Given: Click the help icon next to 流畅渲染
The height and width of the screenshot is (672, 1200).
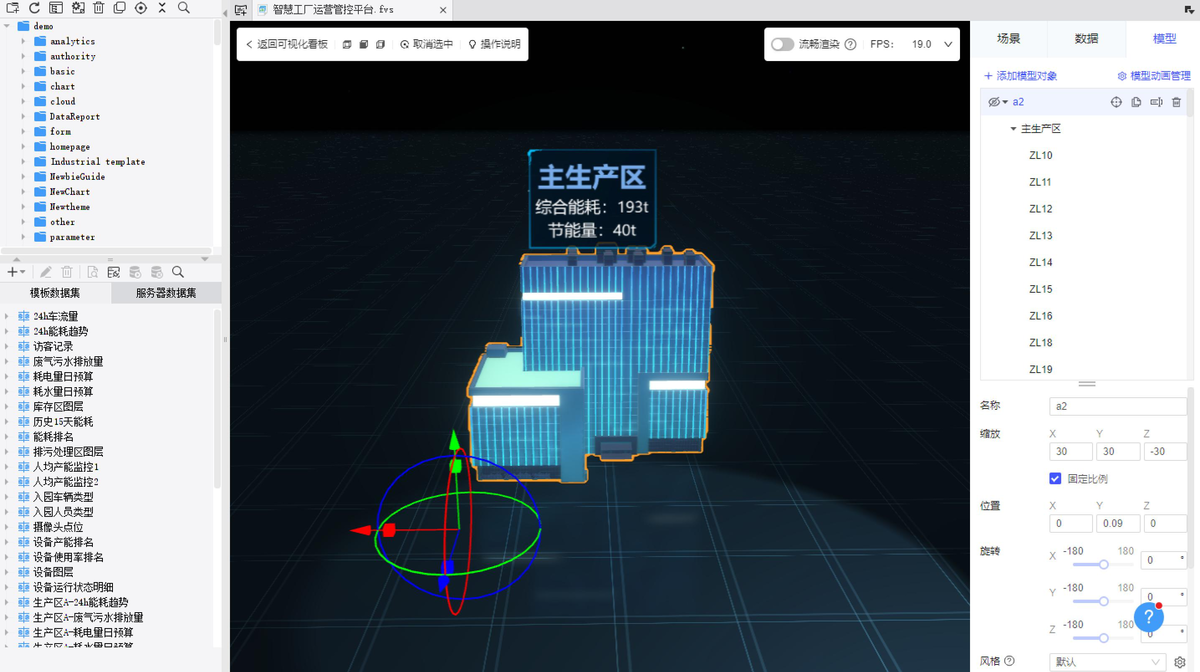Looking at the screenshot, I should [x=850, y=44].
